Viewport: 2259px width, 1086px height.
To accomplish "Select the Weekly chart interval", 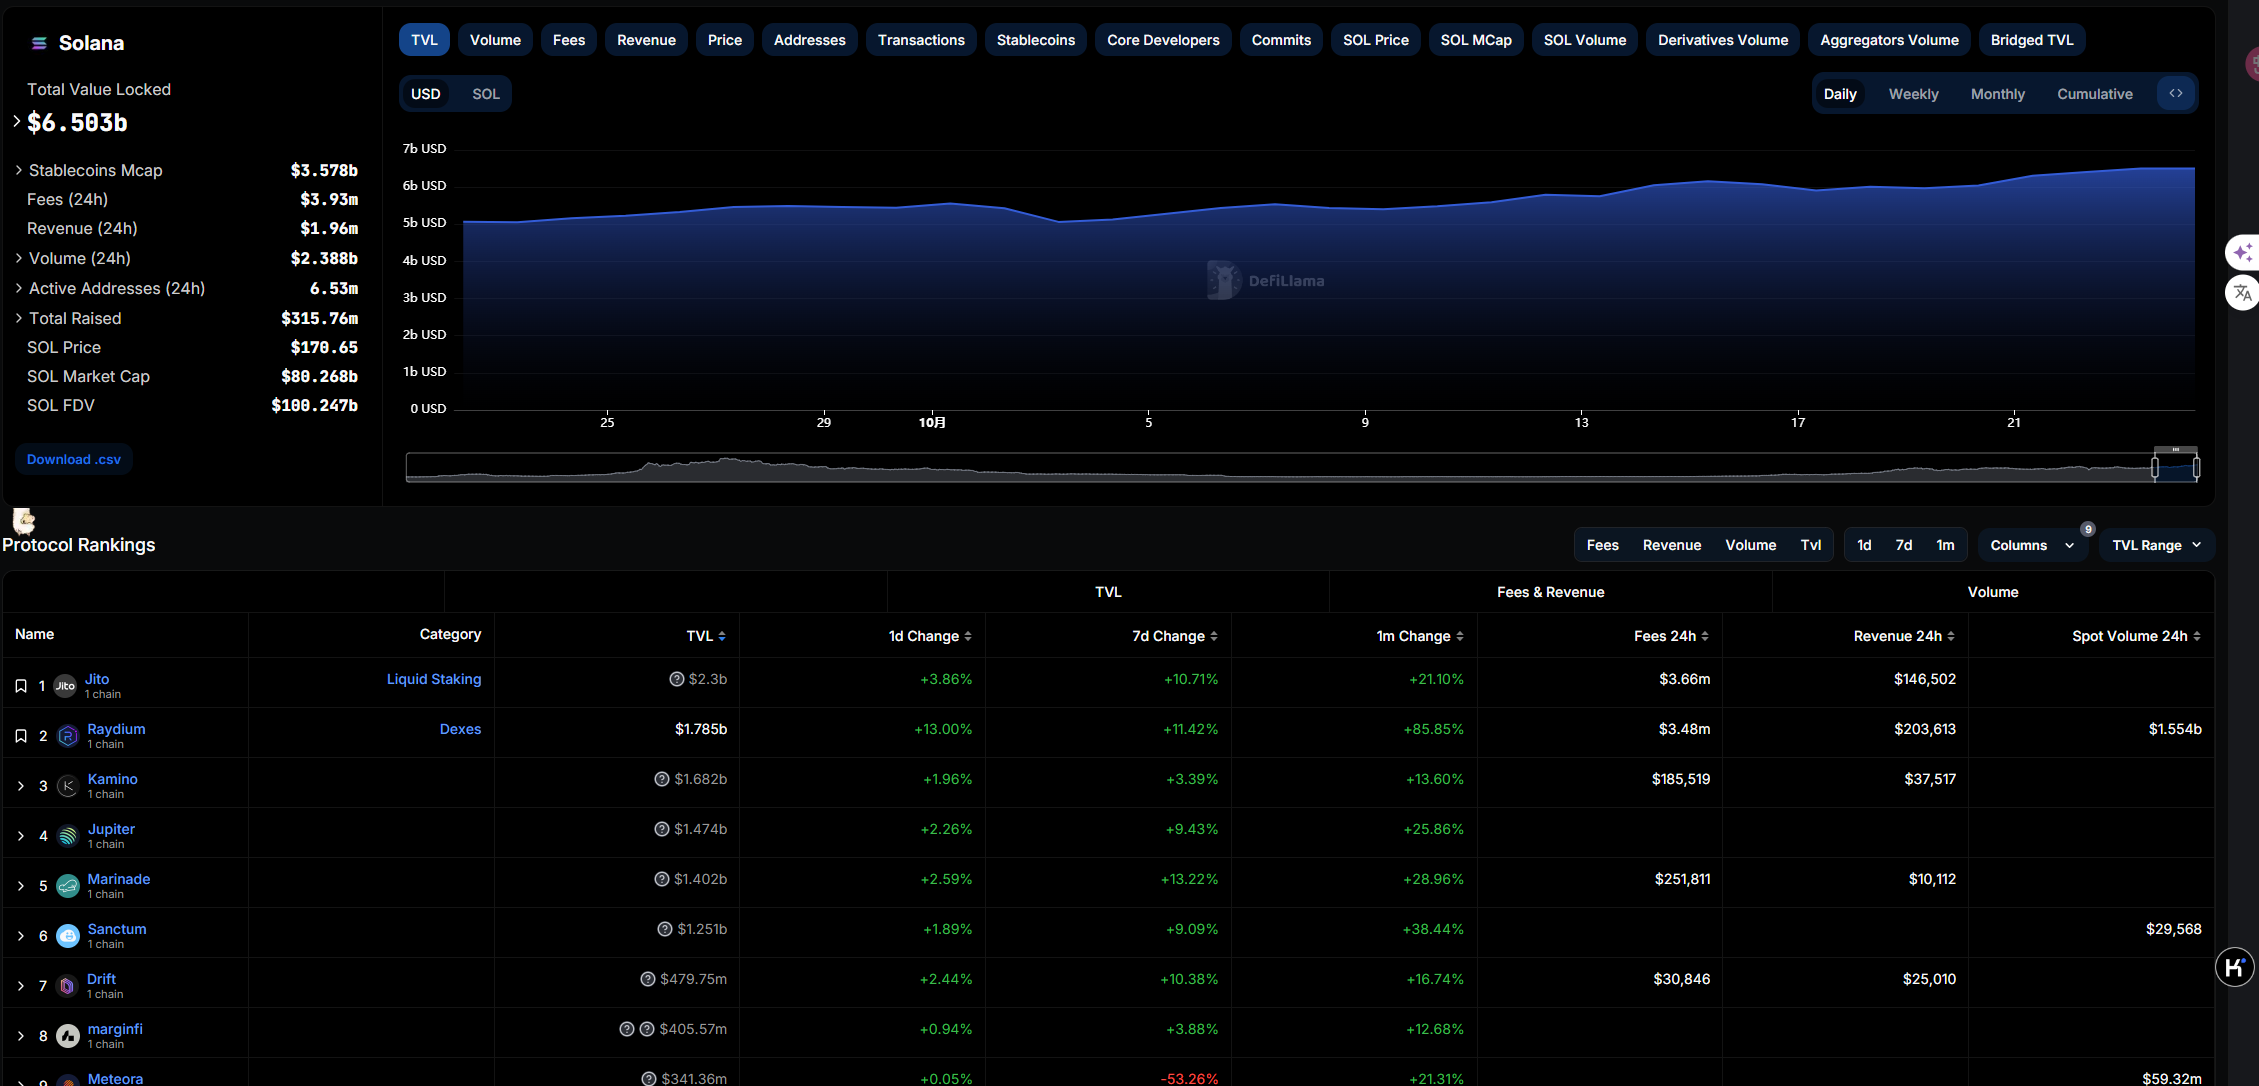I will [1912, 94].
